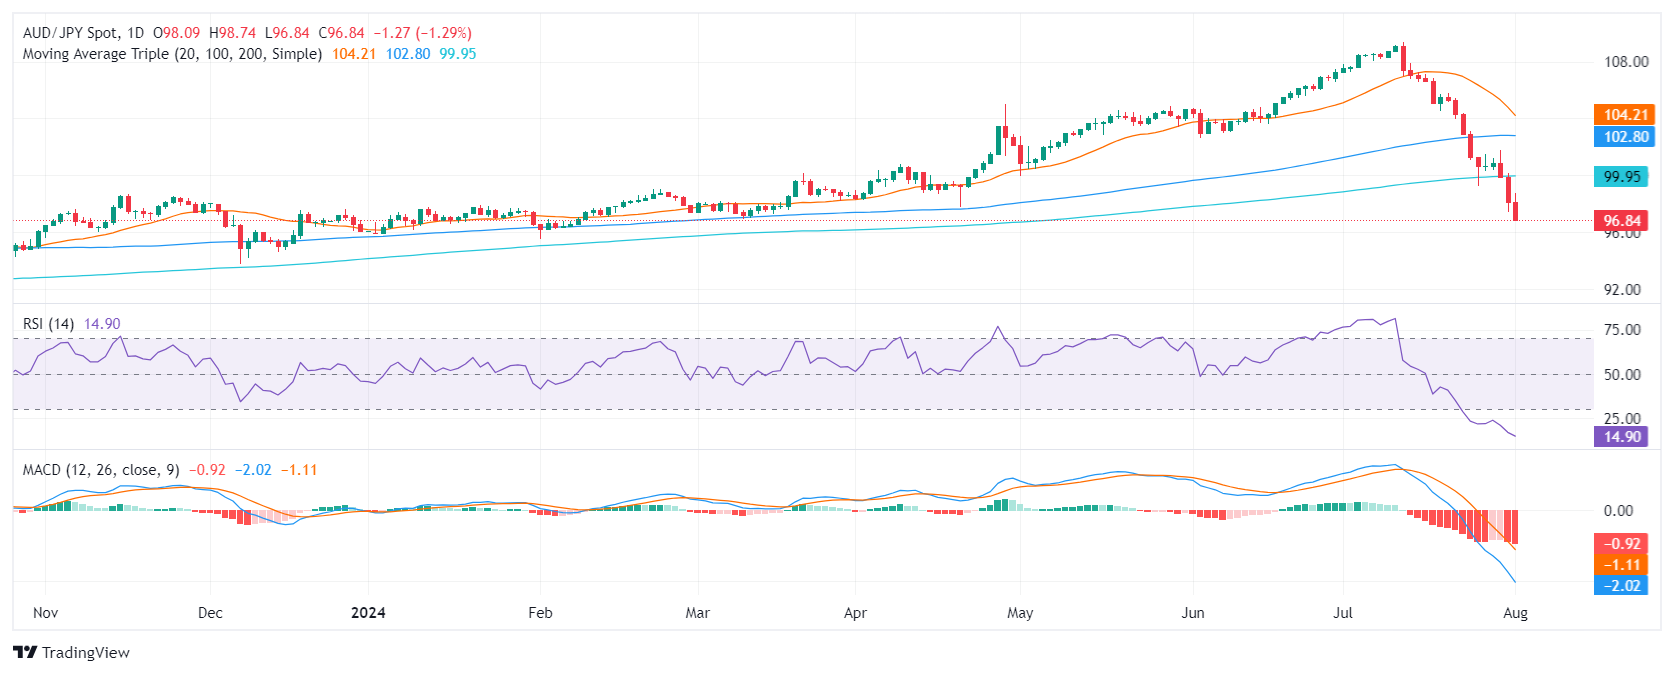Click the TradingView logo icon
The height and width of the screenshot is (674, 1674).
click(x=25, y=652)
